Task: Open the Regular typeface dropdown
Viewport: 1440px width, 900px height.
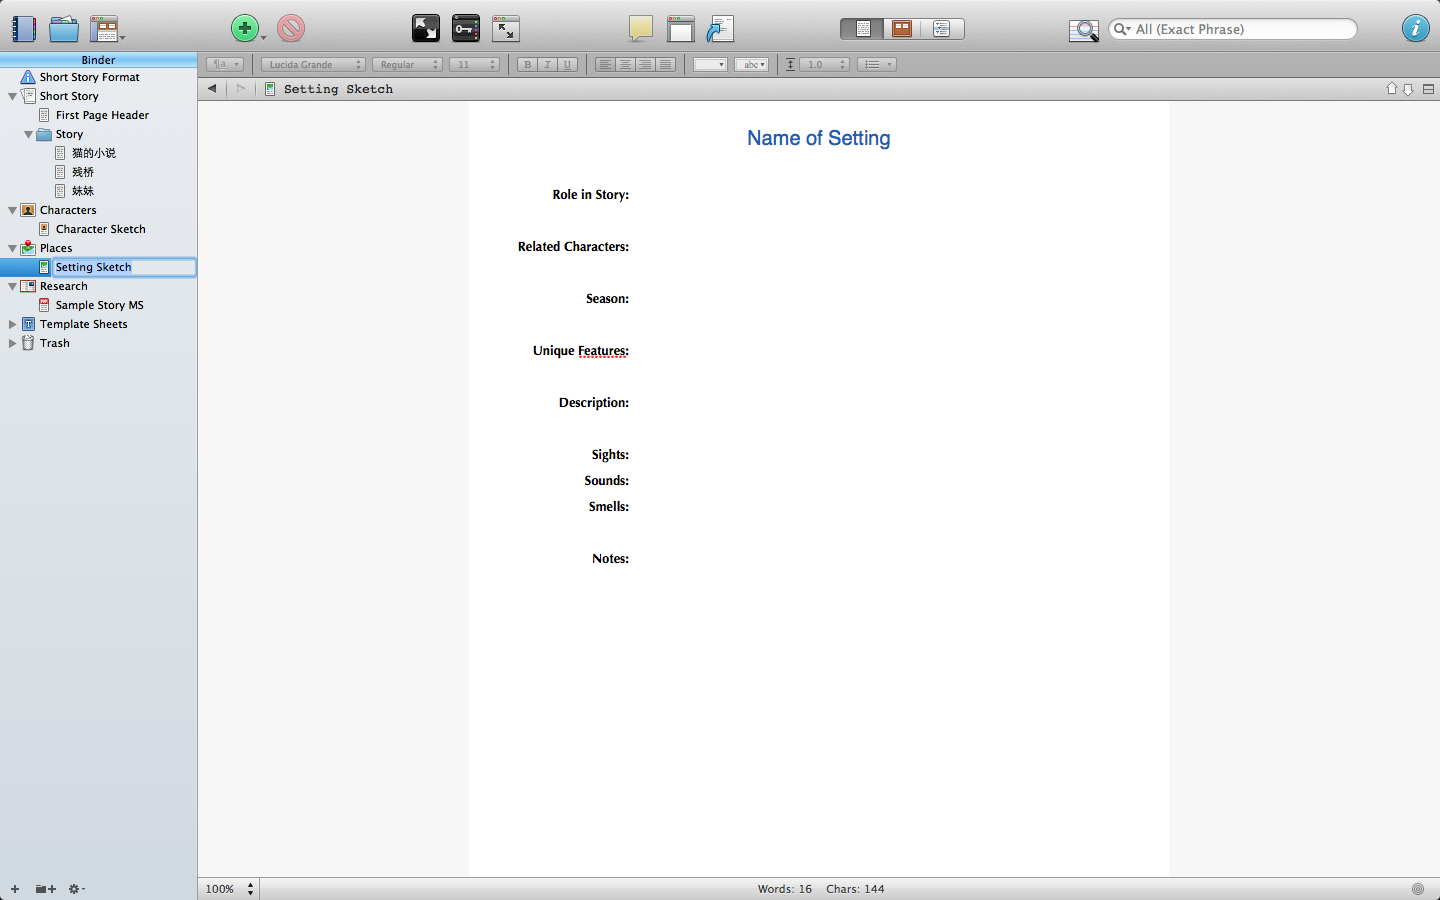Action: point(407,64)
